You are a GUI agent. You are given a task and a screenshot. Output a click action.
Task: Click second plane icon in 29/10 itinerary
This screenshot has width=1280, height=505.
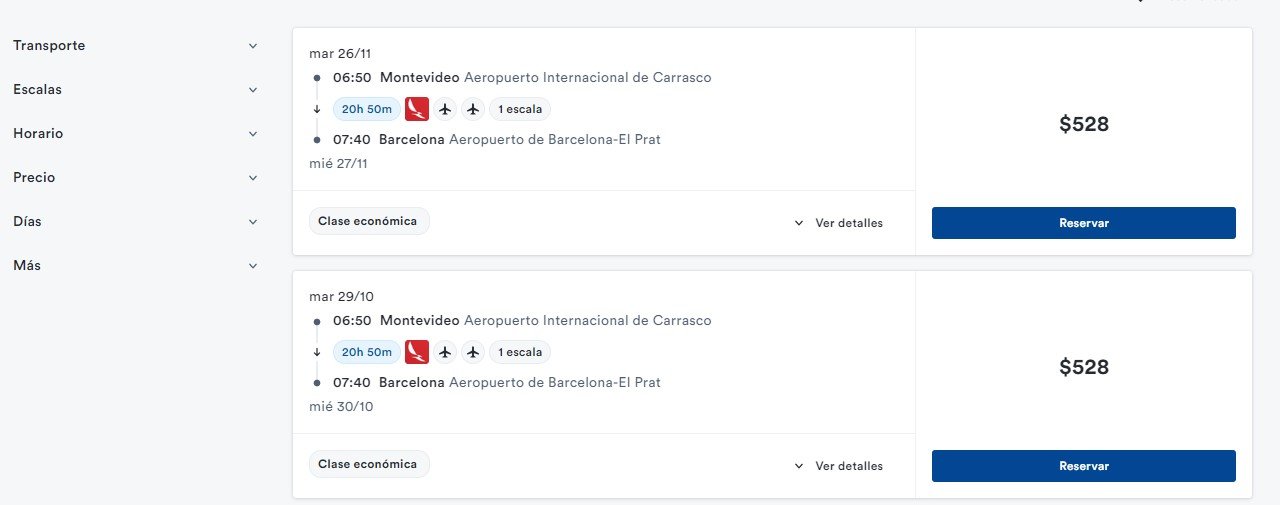473,352
